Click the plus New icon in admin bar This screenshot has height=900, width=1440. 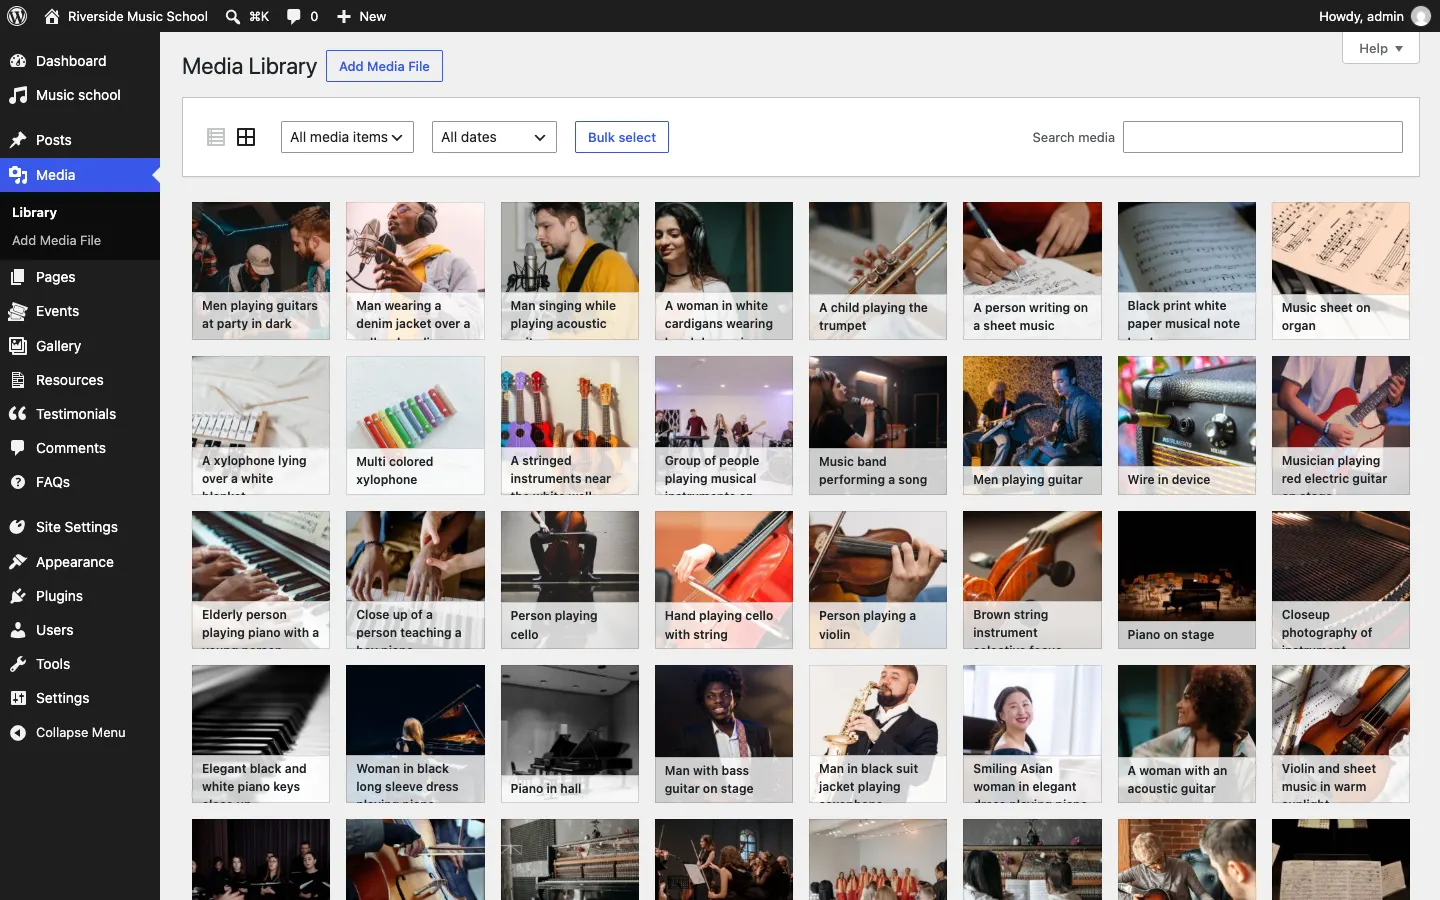coord(344,16)
